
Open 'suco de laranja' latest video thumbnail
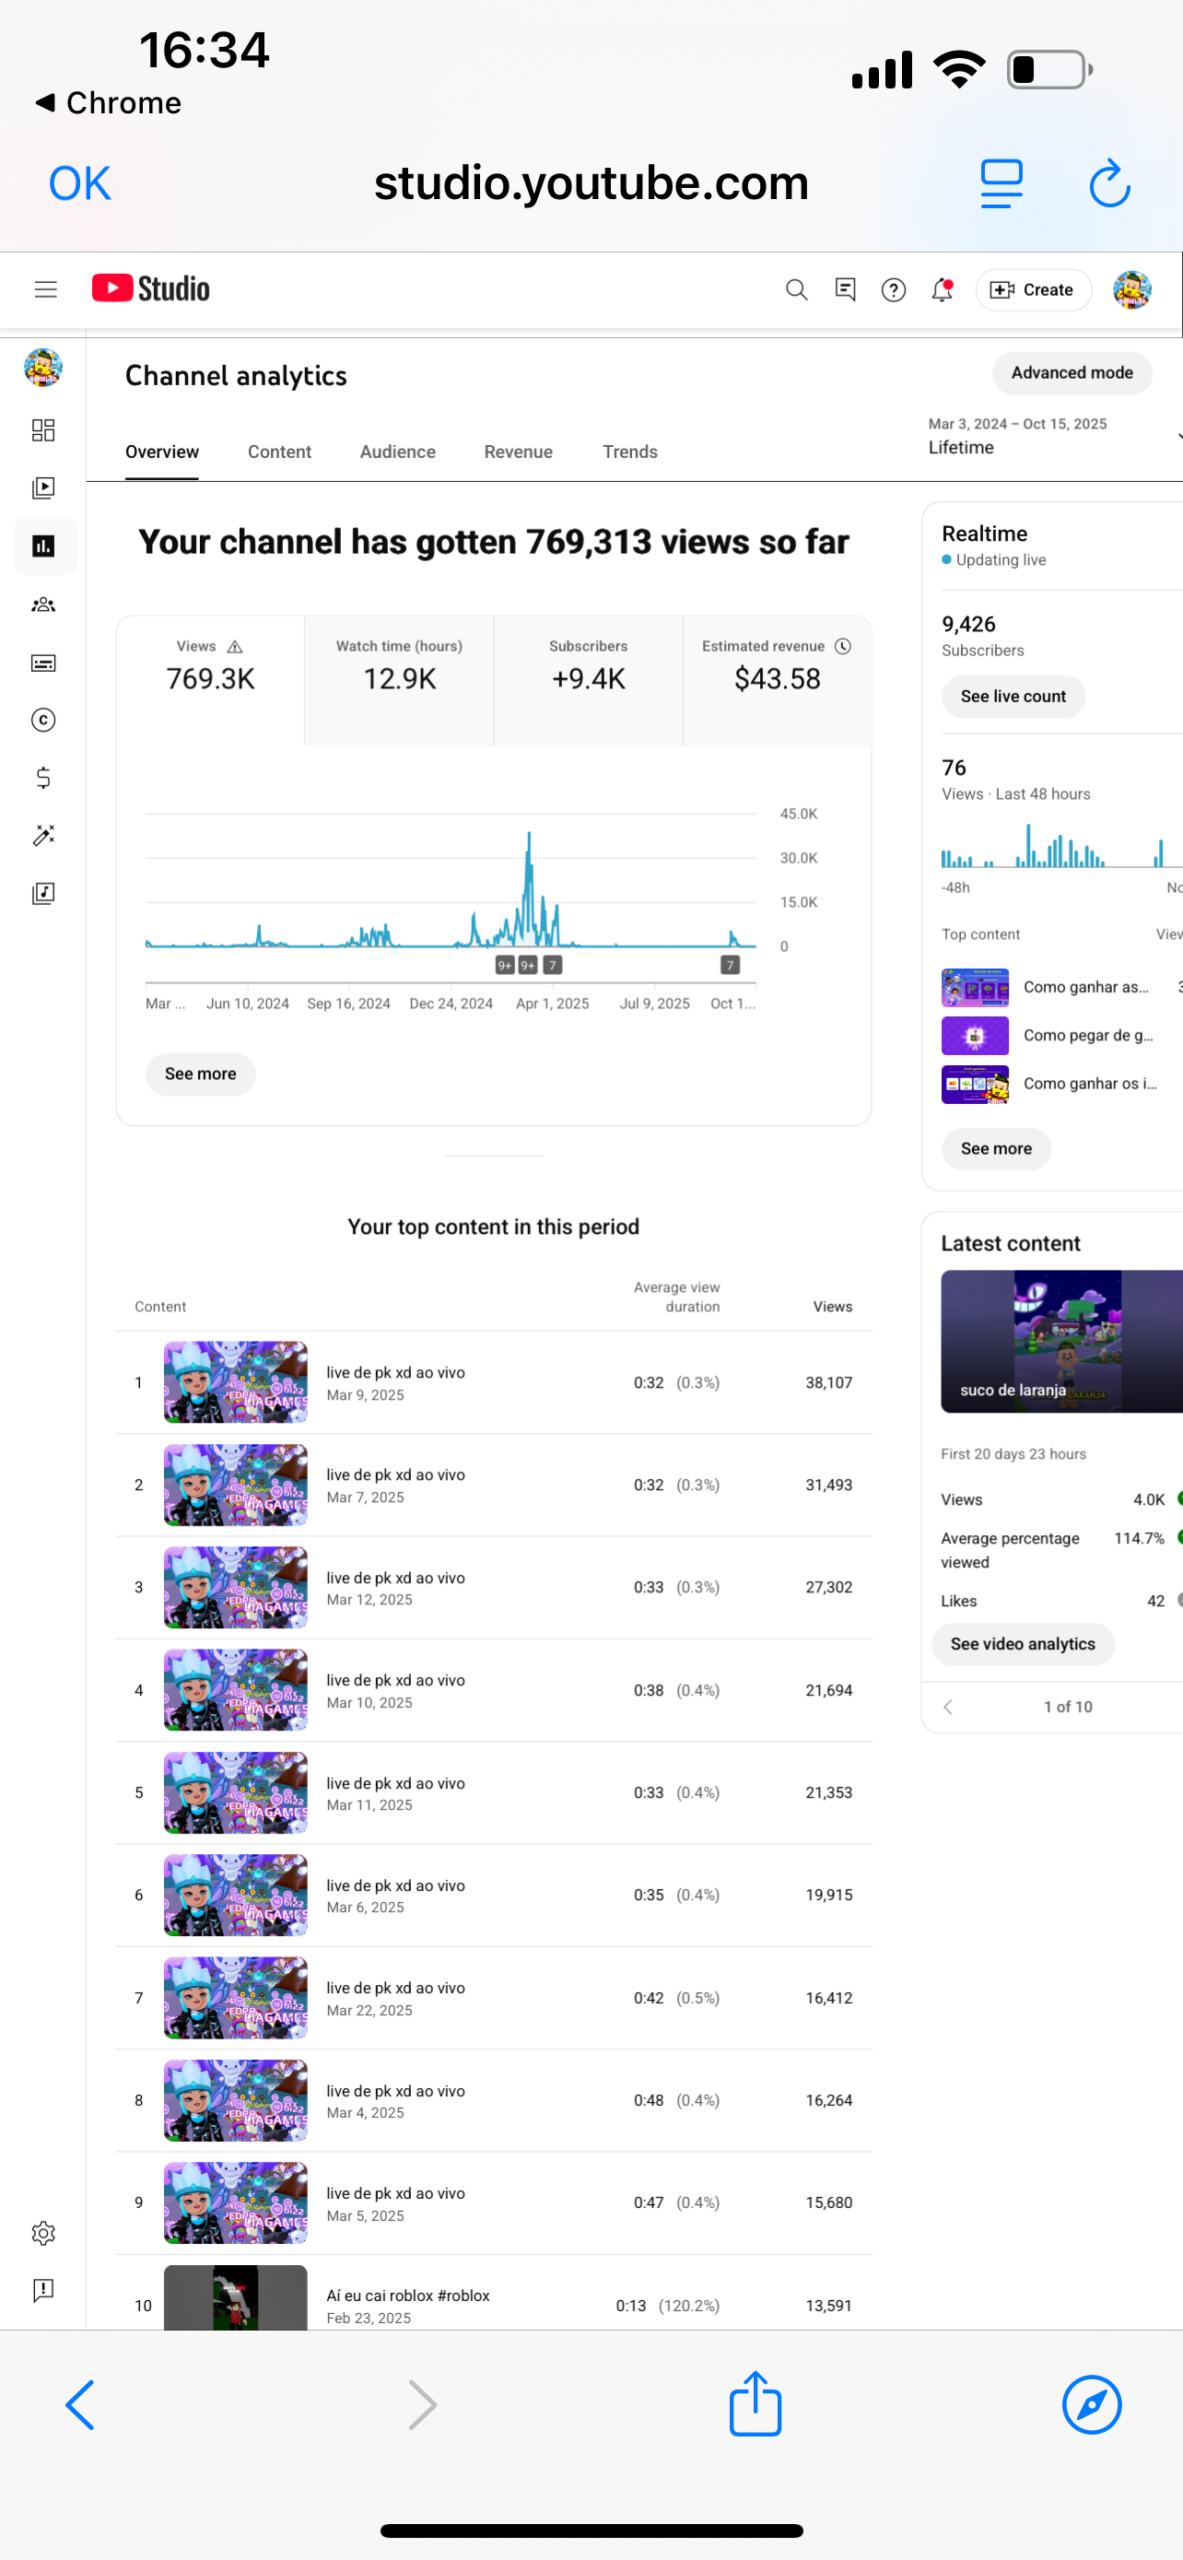(1062, 1342)
